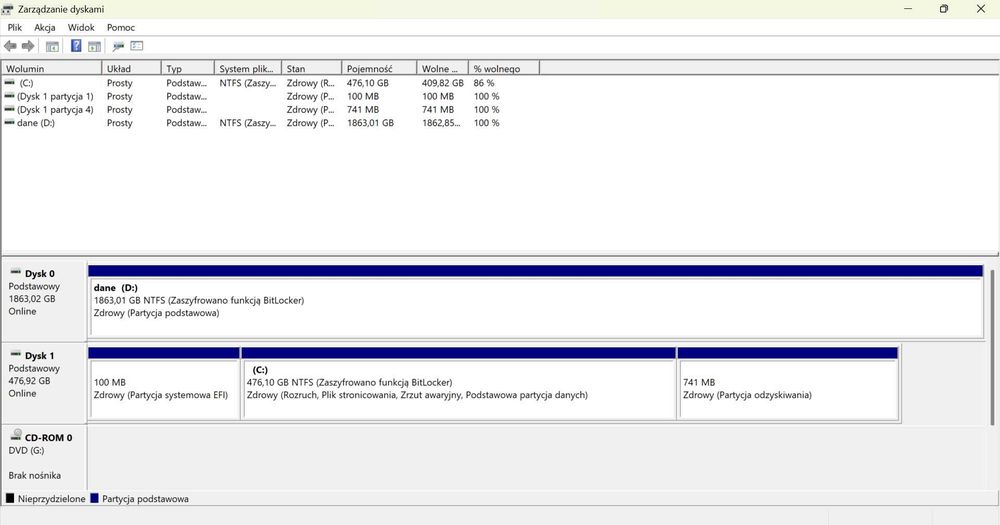
Task: Sort by the % wolnego column header
Action: 504,68
